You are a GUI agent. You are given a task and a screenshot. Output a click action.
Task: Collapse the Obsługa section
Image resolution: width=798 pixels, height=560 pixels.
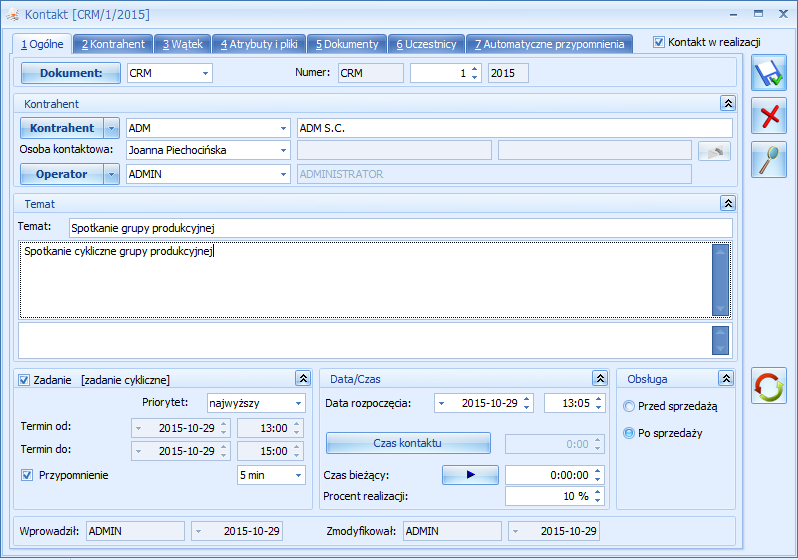[726, 378]
